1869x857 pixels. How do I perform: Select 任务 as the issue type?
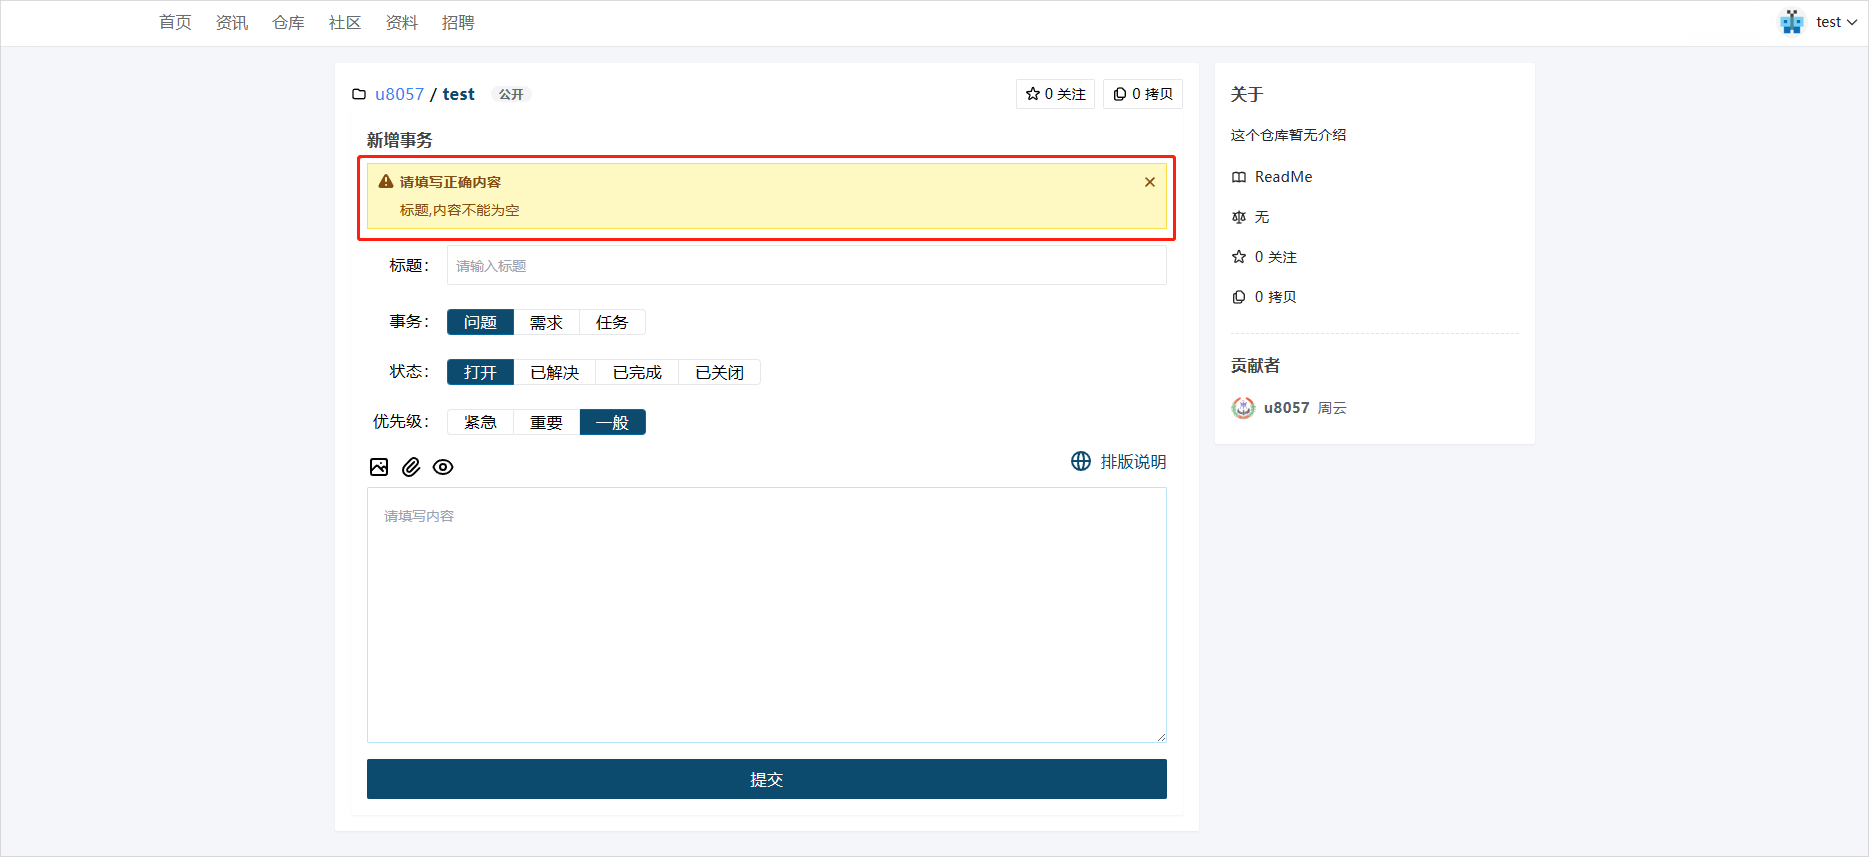[612, 322]
